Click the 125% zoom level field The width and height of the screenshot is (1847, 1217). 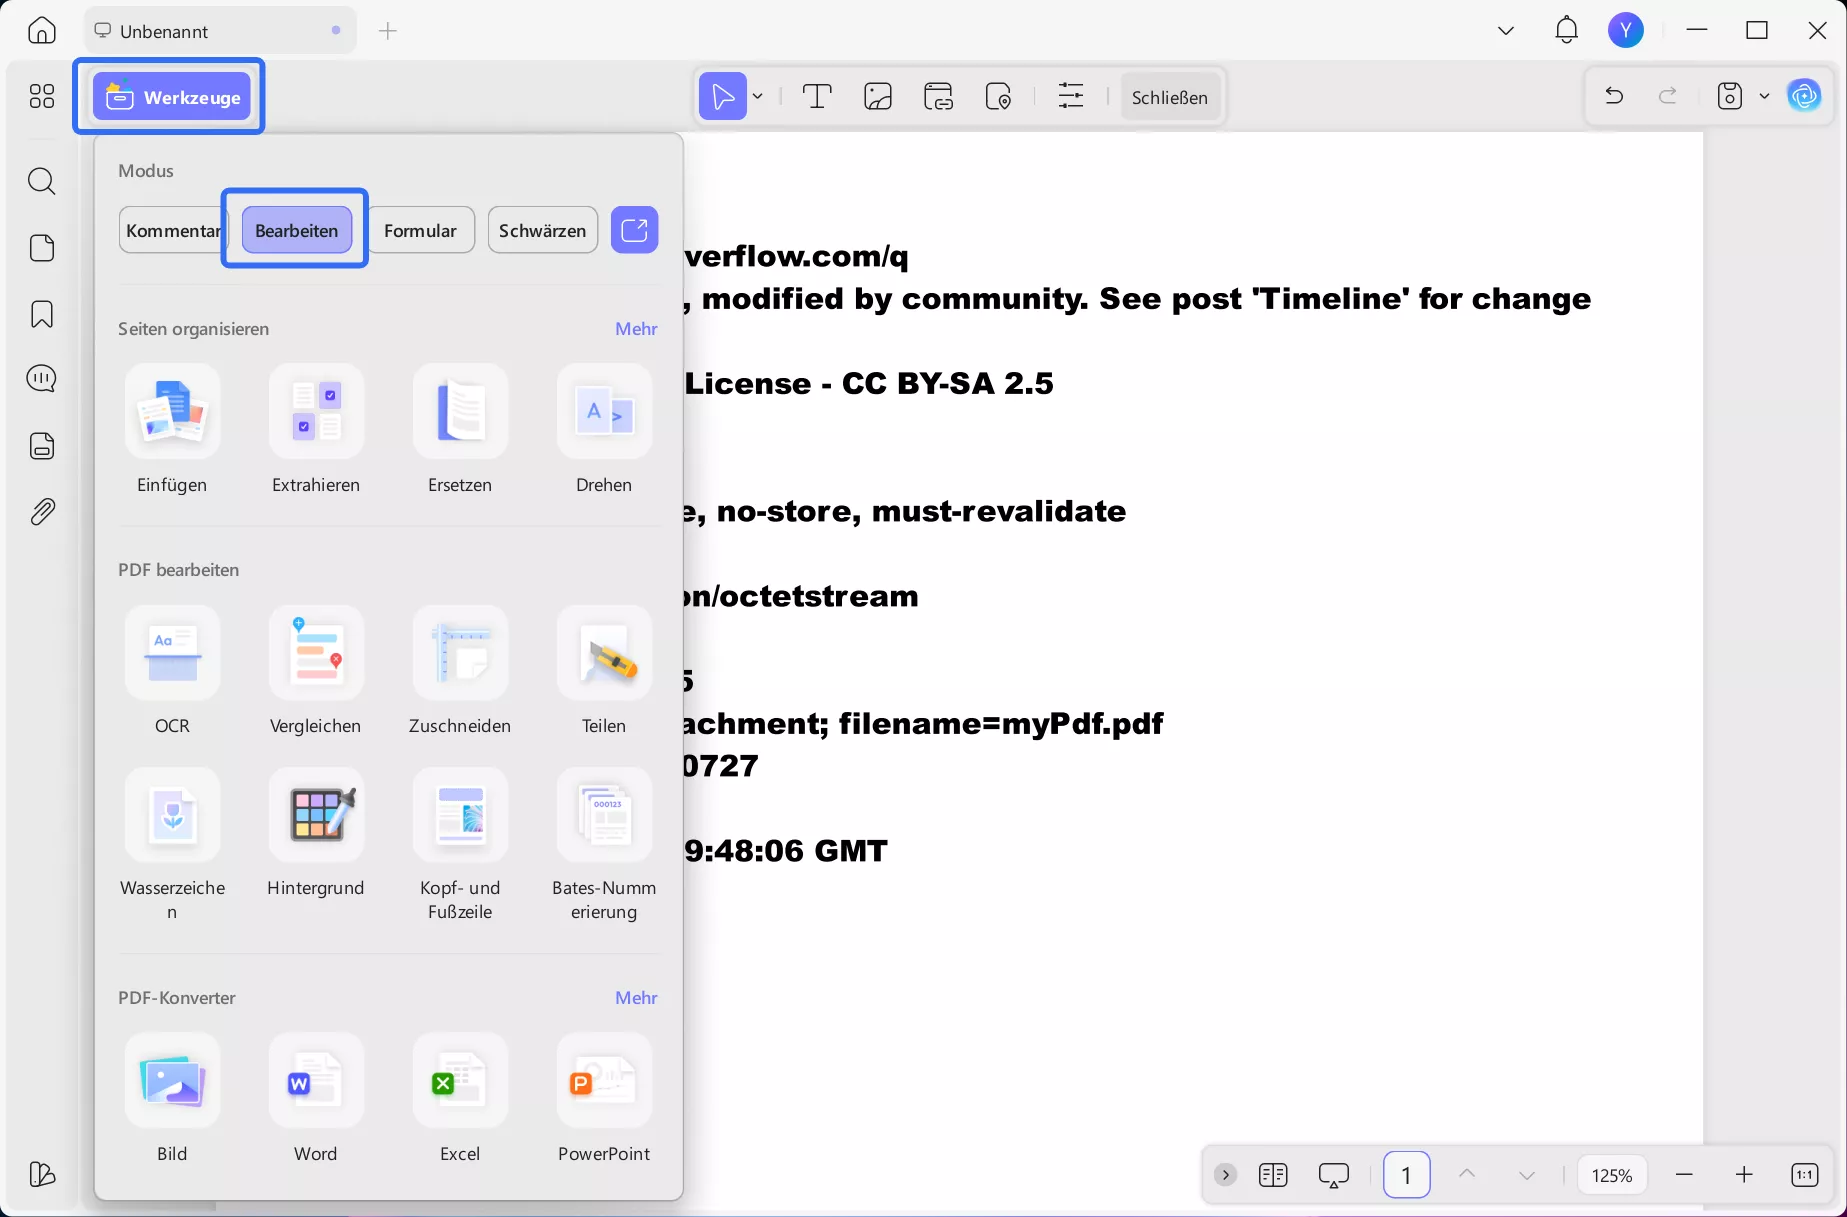tap(1612, 1175)
